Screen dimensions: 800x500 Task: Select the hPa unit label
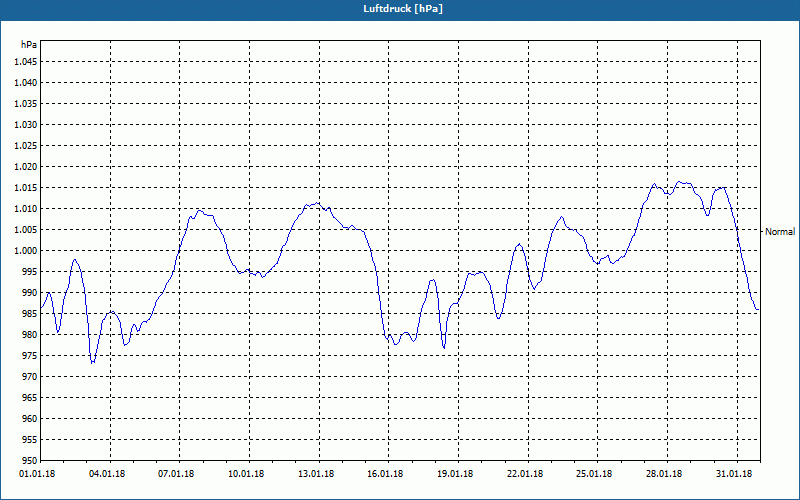(x=29, y=45)
